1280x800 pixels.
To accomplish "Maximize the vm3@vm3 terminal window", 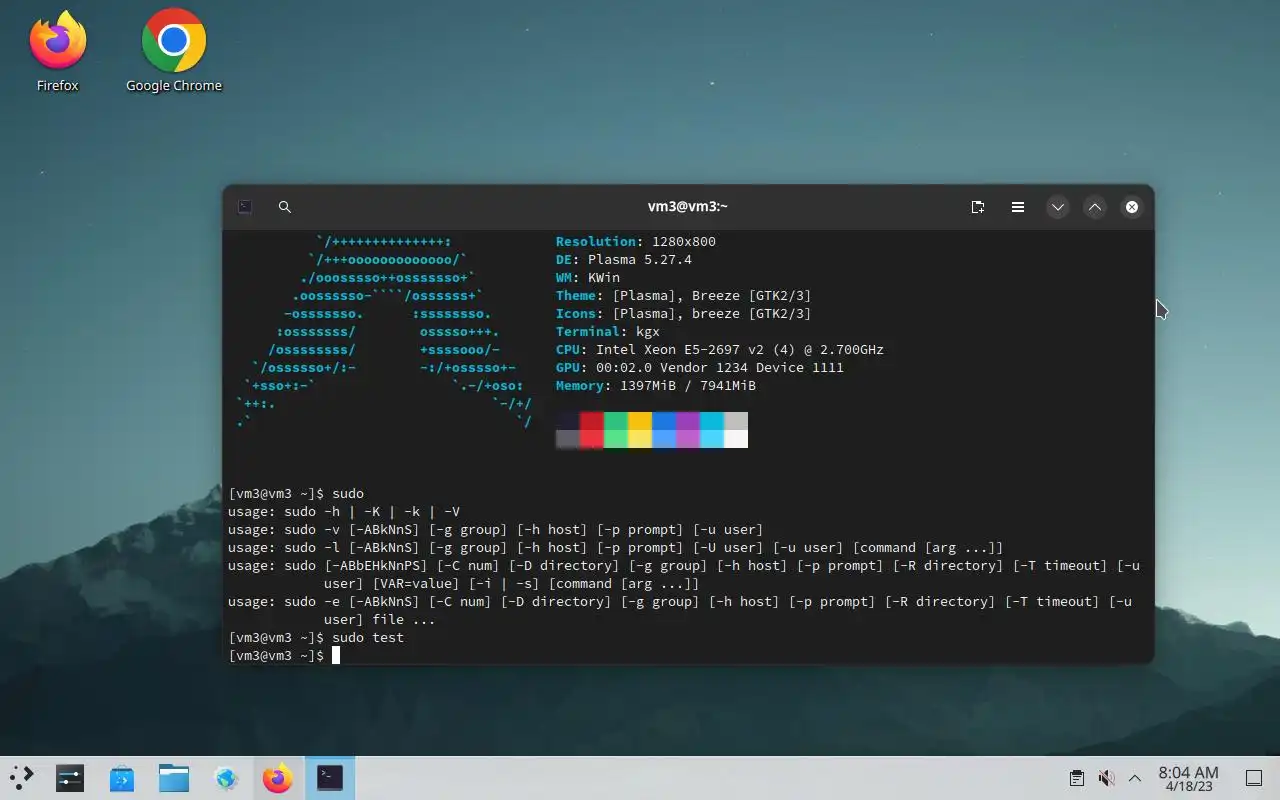I will (x=1095, y=207).
